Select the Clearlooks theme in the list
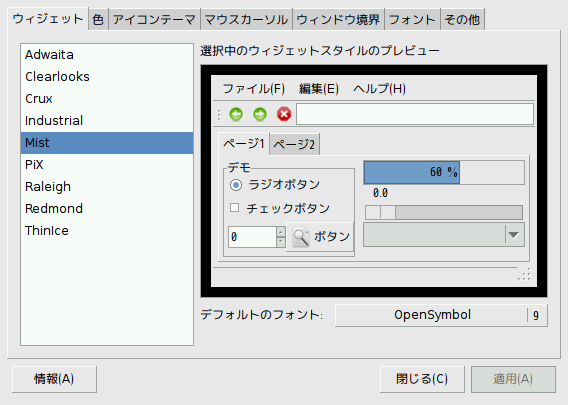The height and width of the screenshot is (405, 568). tap(107, 77)
